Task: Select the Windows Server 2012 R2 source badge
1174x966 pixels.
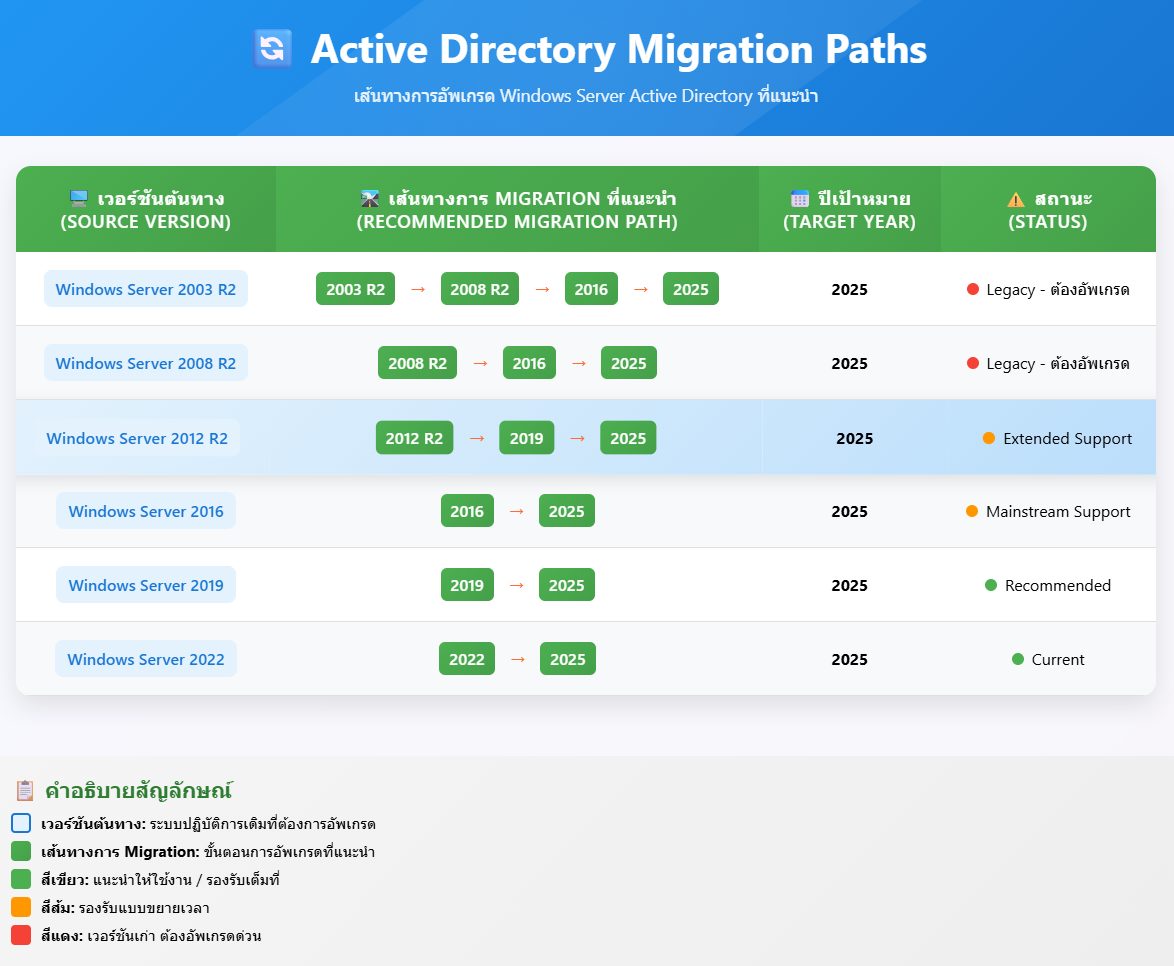Action: [x=137, y=438]
